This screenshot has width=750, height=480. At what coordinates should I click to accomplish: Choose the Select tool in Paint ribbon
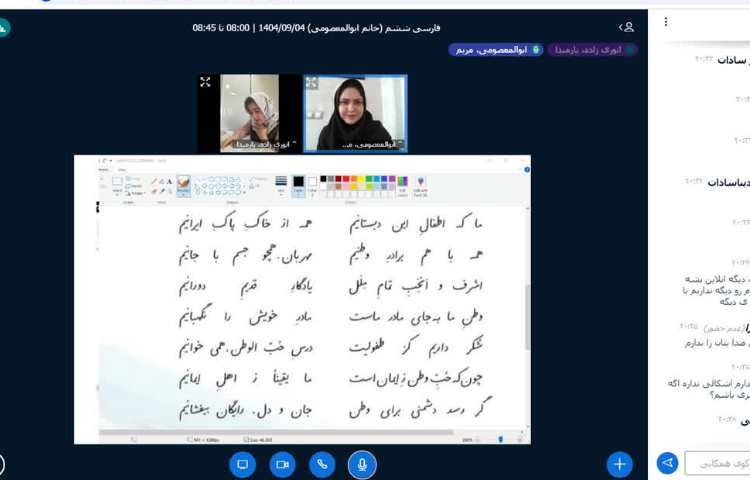point(117,185)
